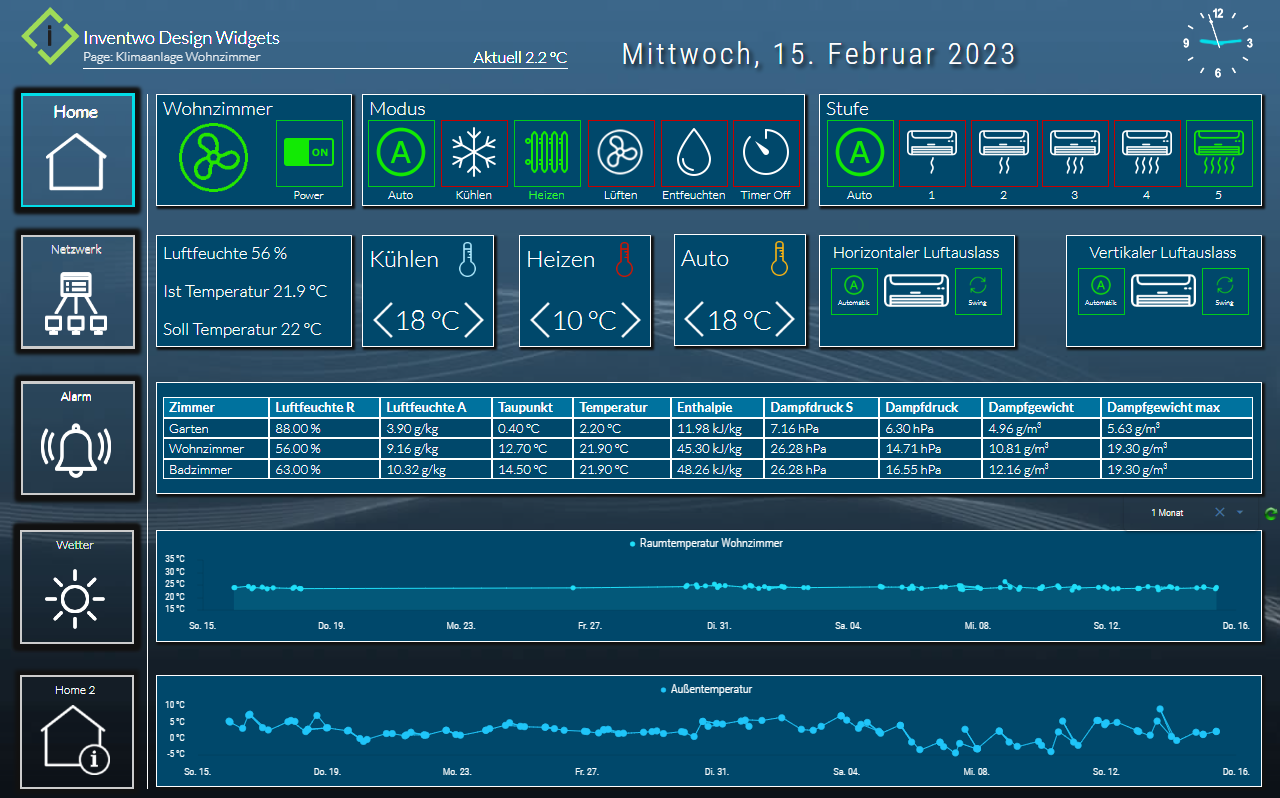The height and width of the screenshot is (798, 1280).
Task: Select Heizen radiator mode
Action: pyautogui.click(x=547, y=153)
